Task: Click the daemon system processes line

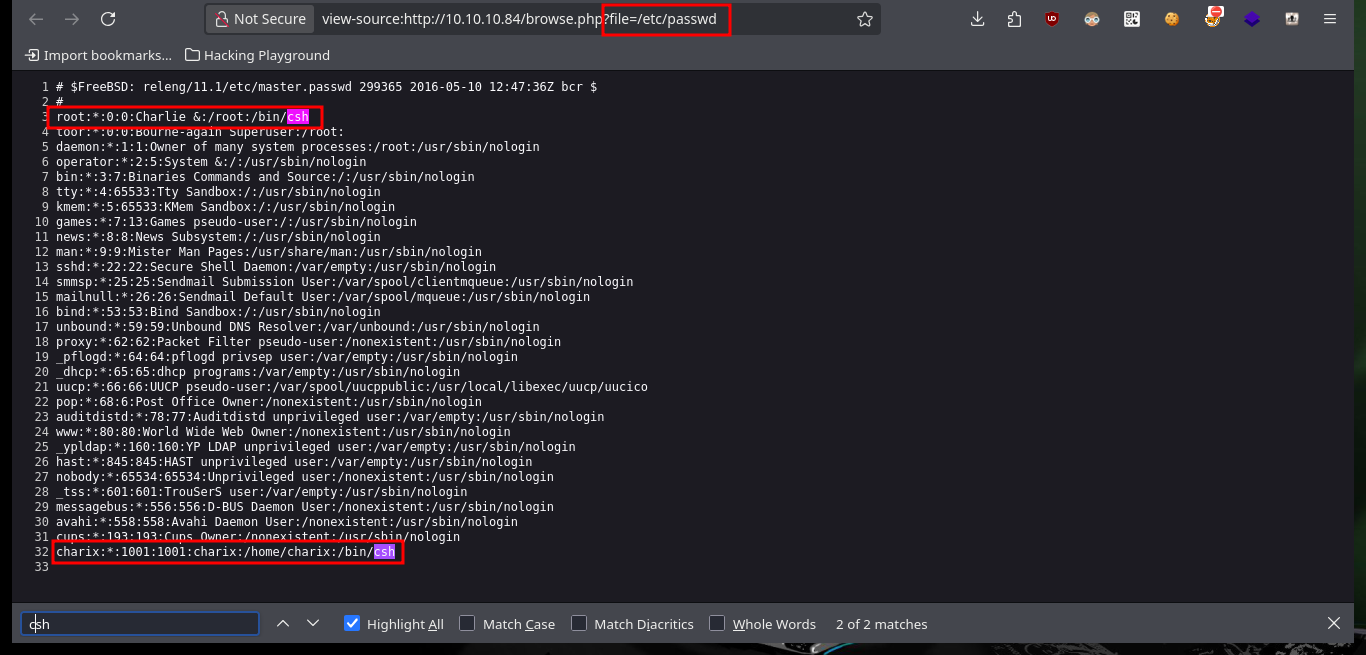Action: 298,147
